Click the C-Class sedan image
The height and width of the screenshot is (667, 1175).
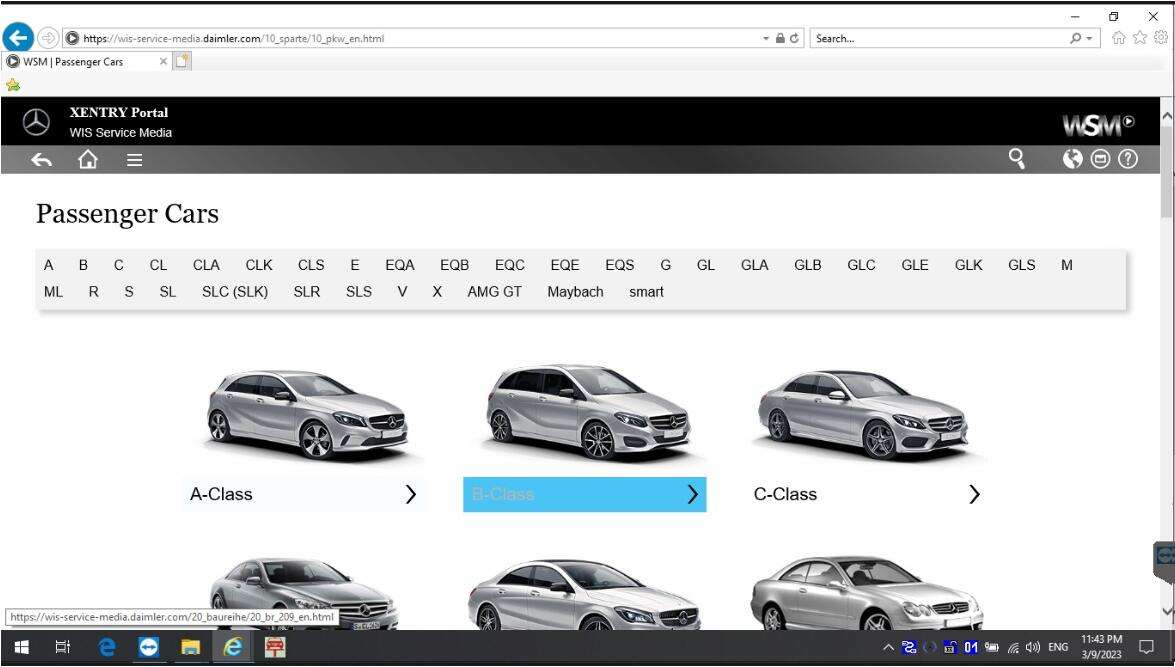click(863, 414)
